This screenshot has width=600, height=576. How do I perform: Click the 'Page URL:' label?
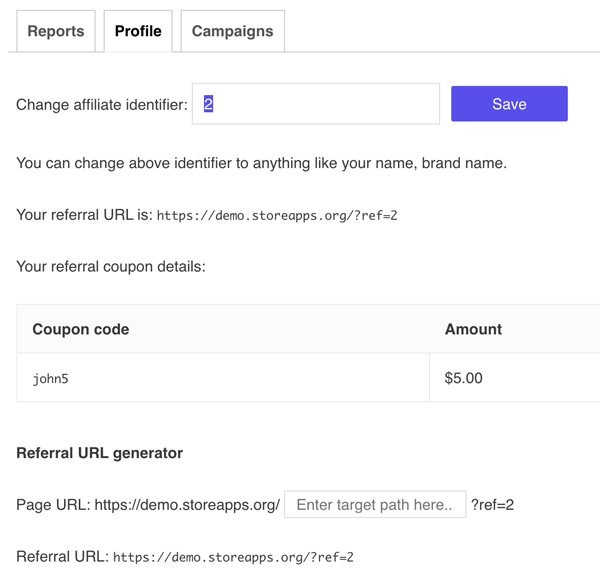tap(53, 505)
